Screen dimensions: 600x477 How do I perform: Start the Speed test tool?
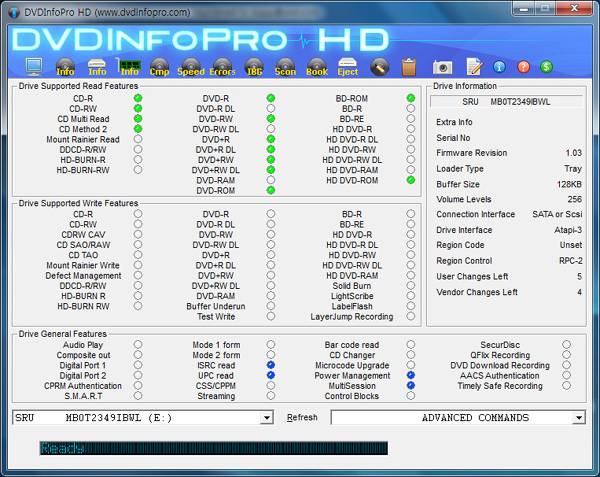pos(191,67)
